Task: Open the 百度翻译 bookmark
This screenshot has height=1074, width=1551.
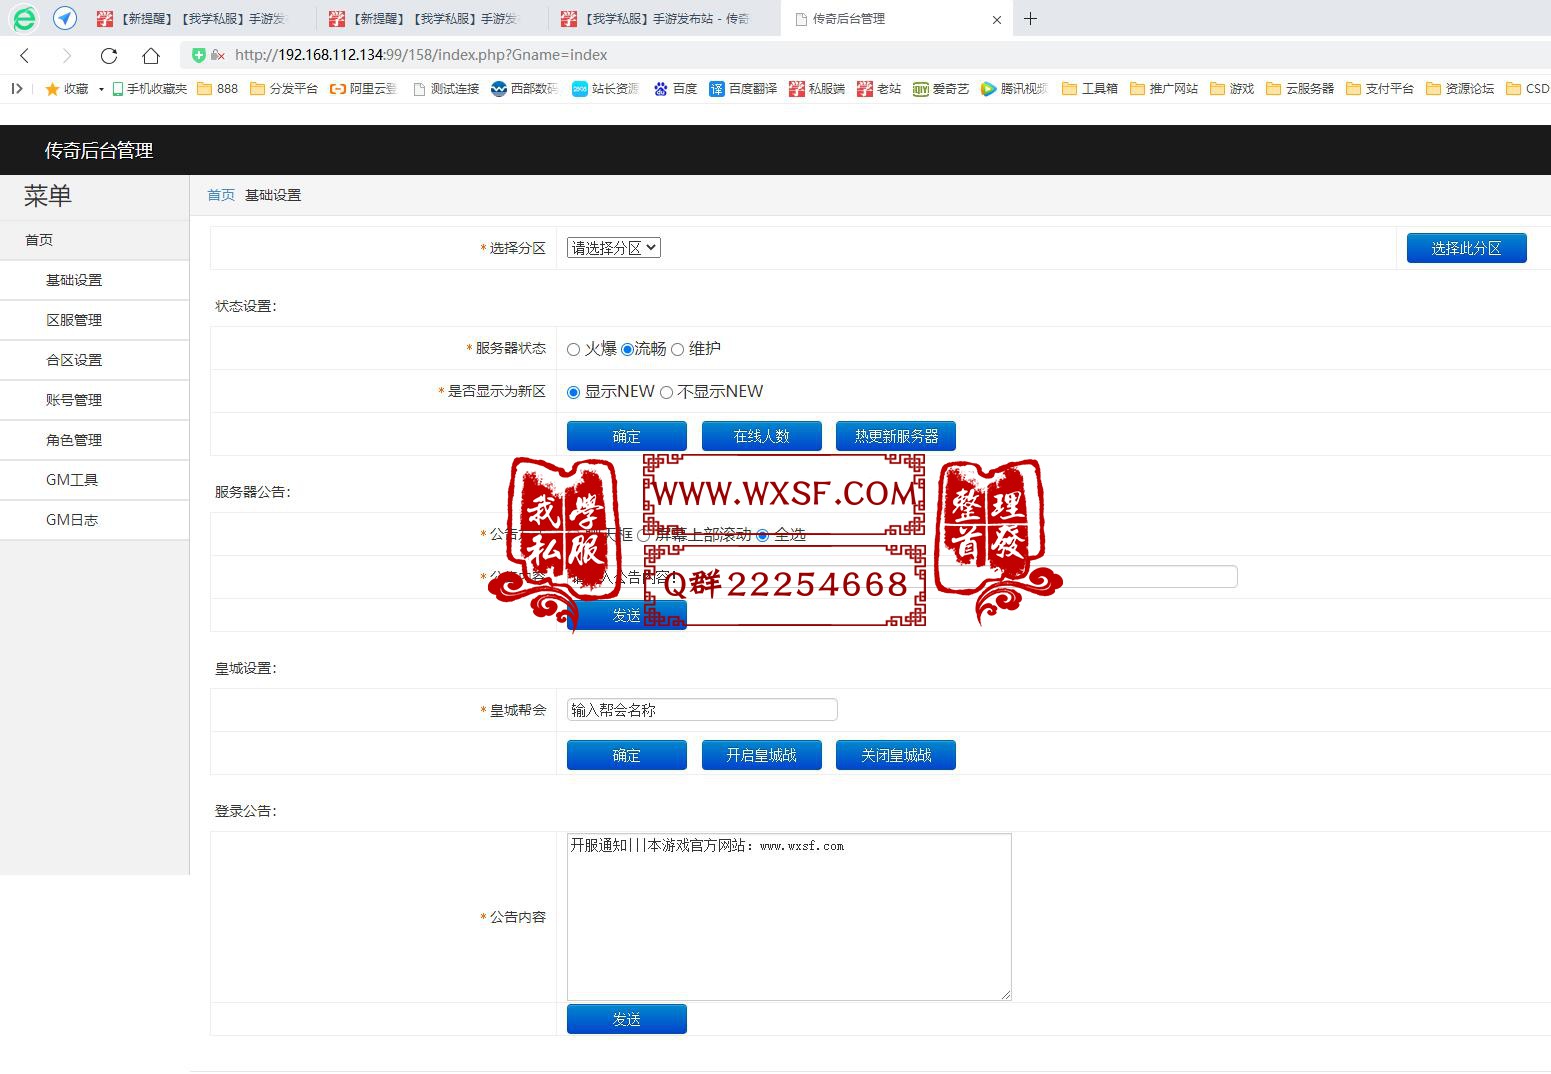Action: pos(743,88)
